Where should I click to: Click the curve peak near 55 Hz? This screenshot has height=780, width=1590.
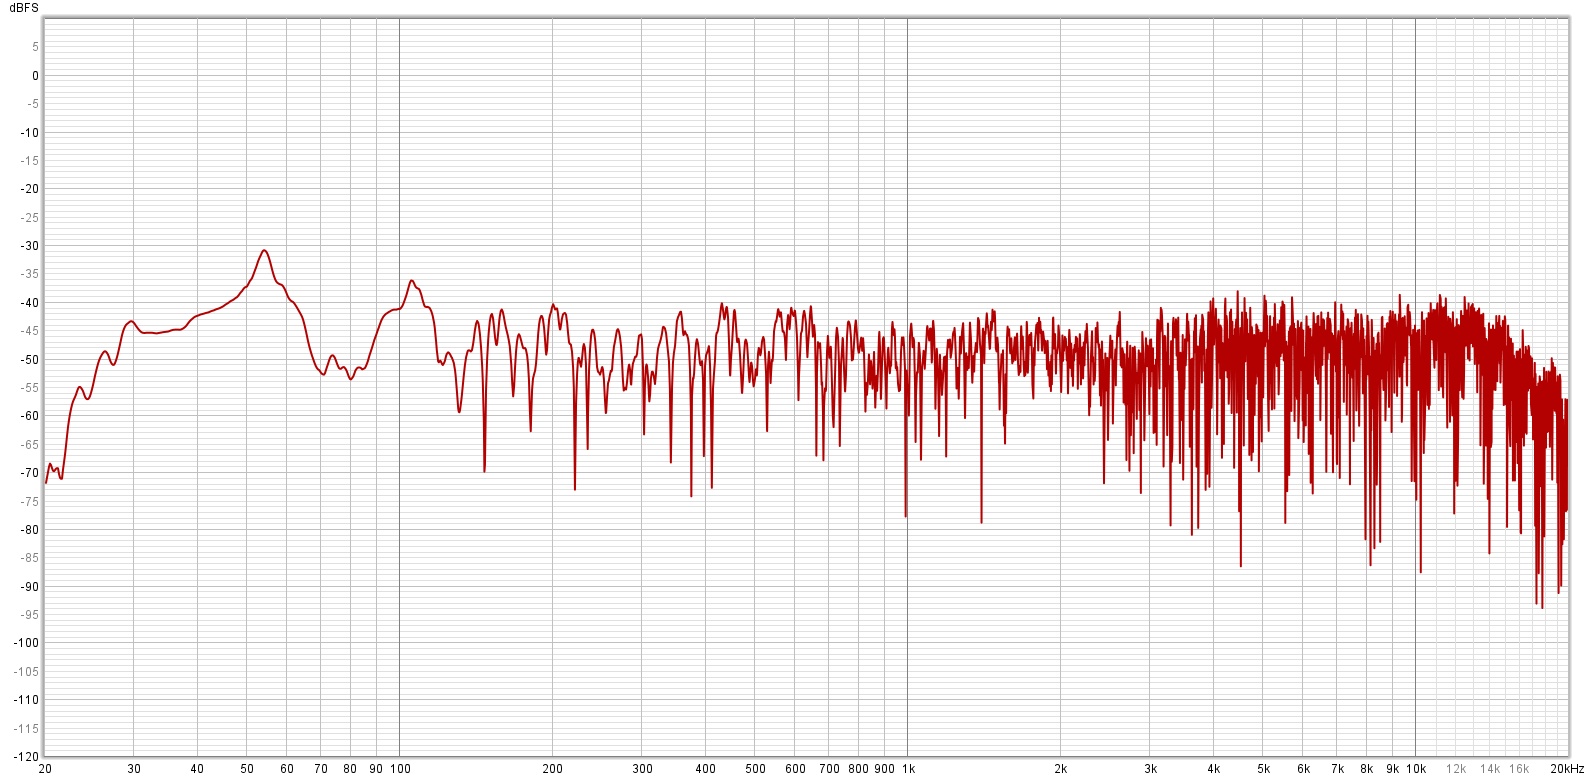click(x=264, y=251)
